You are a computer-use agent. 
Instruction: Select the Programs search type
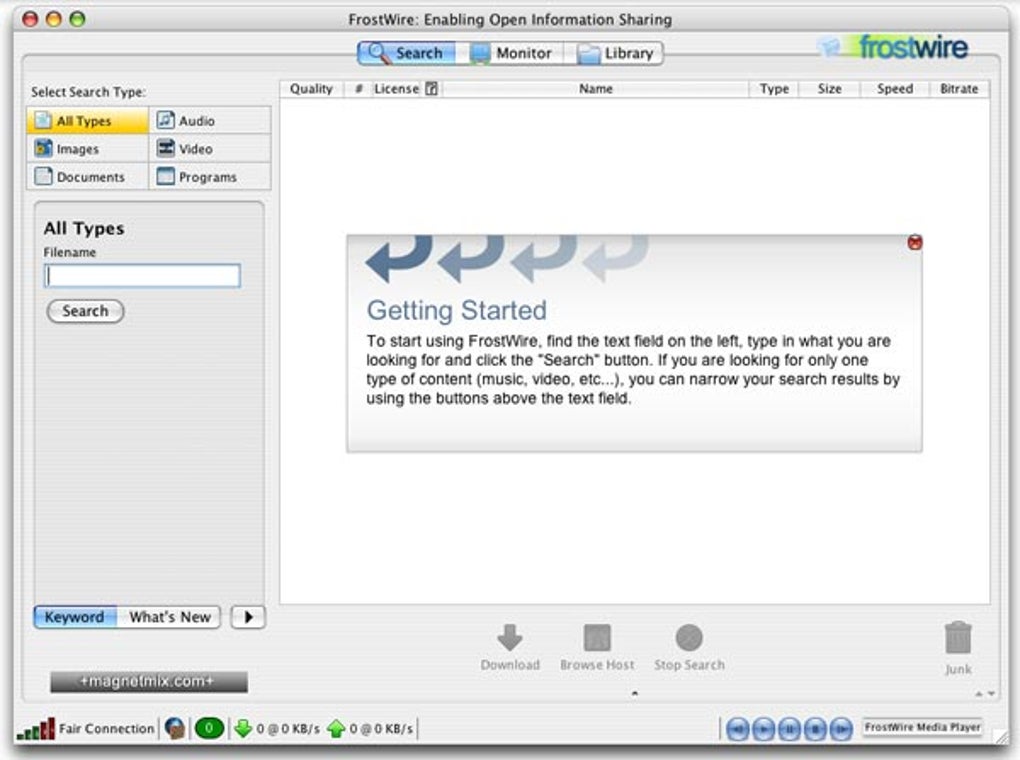tap(210, 177)
